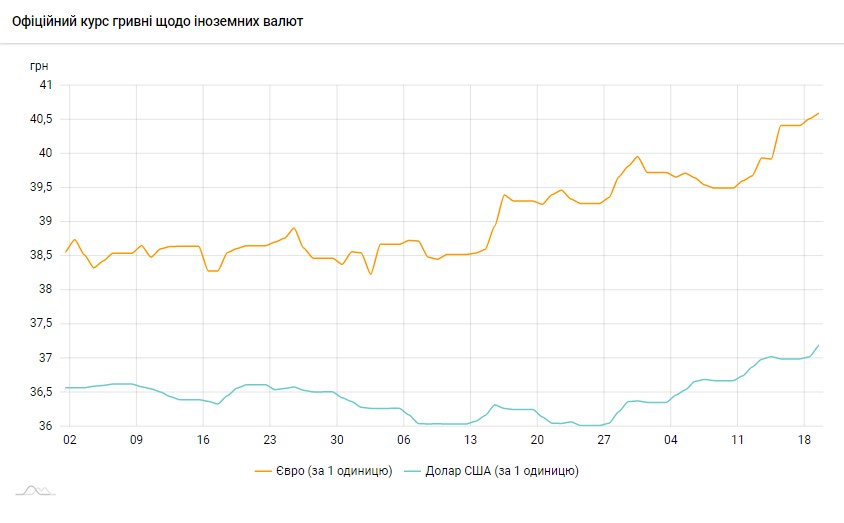
Task: Select the 09 date tick label
Action: coord(136,439)
